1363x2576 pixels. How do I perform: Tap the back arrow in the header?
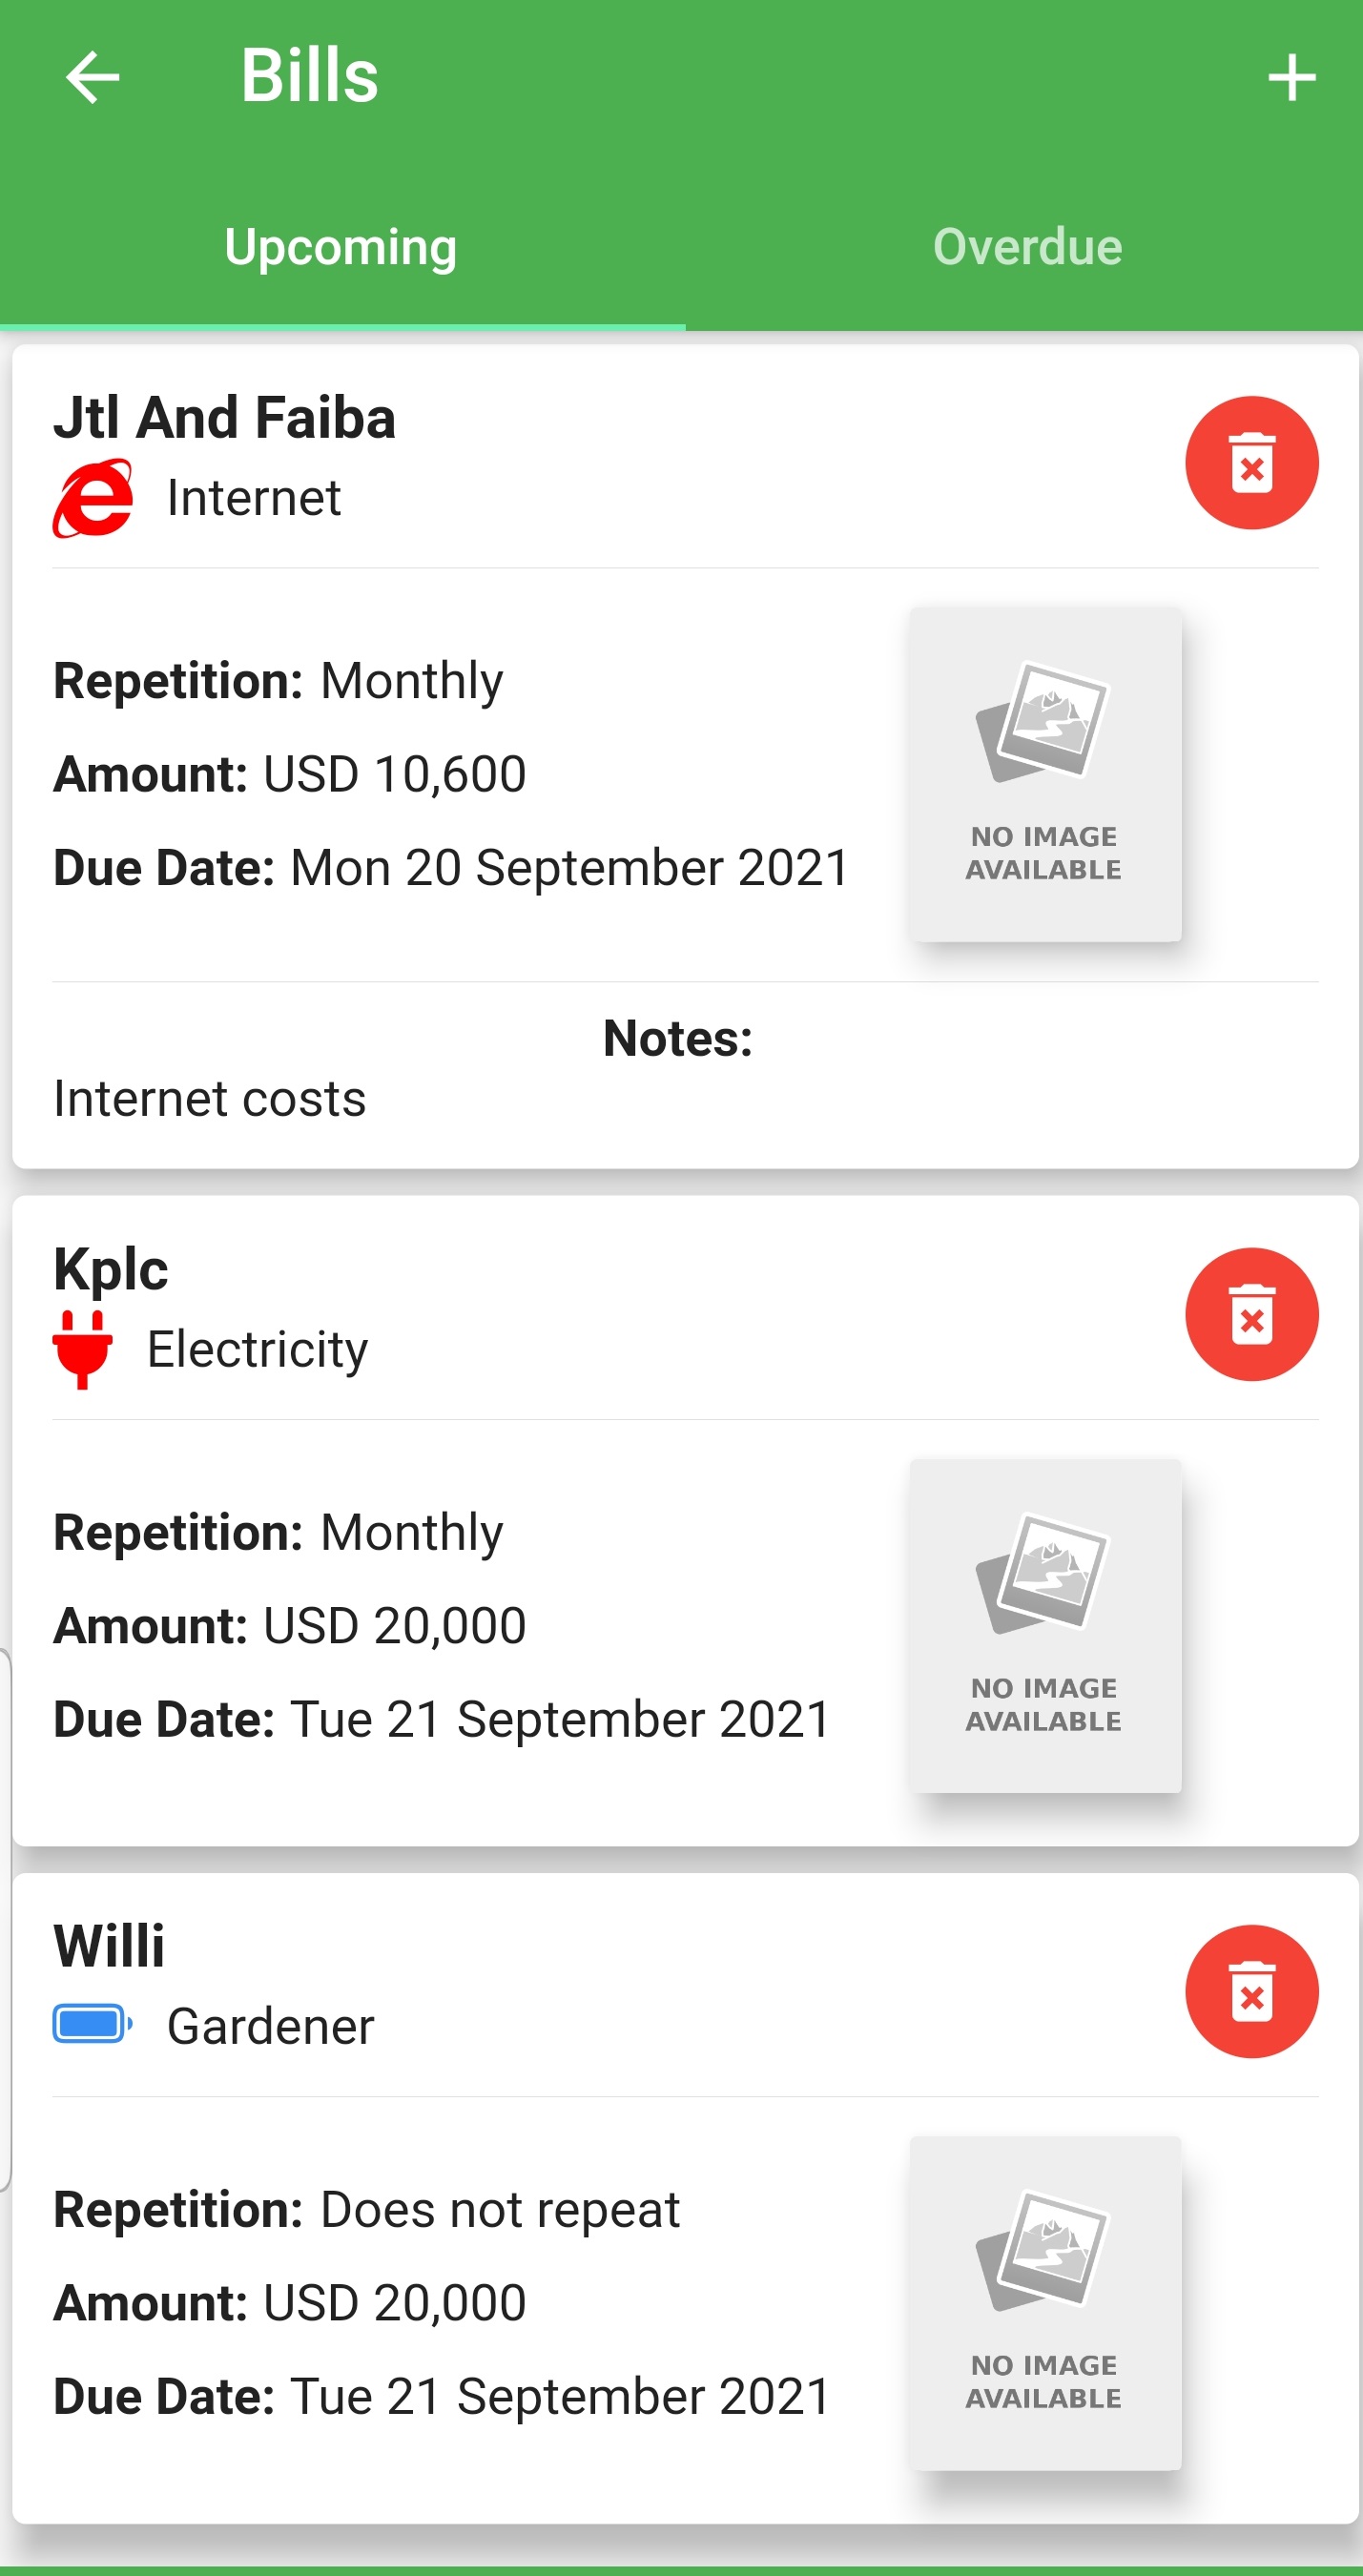pyautogui.click(x=92, y=77)
